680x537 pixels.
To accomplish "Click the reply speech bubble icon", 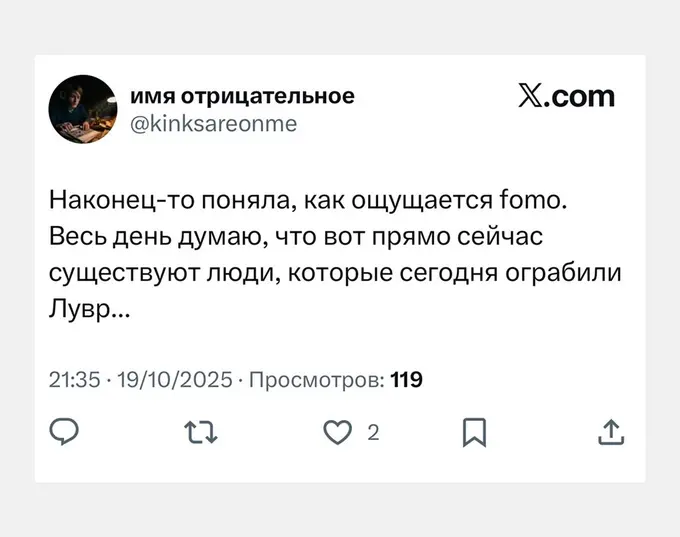I will coord(65,431).
